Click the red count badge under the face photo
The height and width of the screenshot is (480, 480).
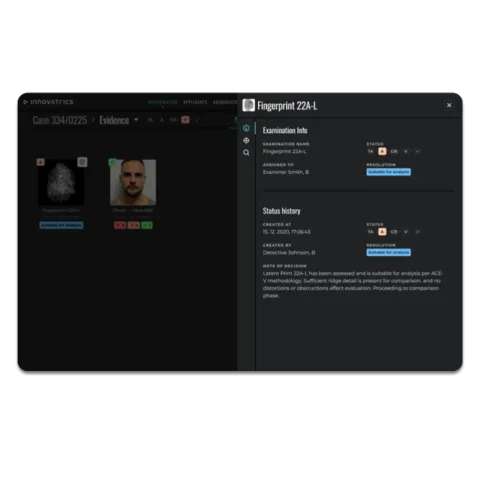(120, 225)
